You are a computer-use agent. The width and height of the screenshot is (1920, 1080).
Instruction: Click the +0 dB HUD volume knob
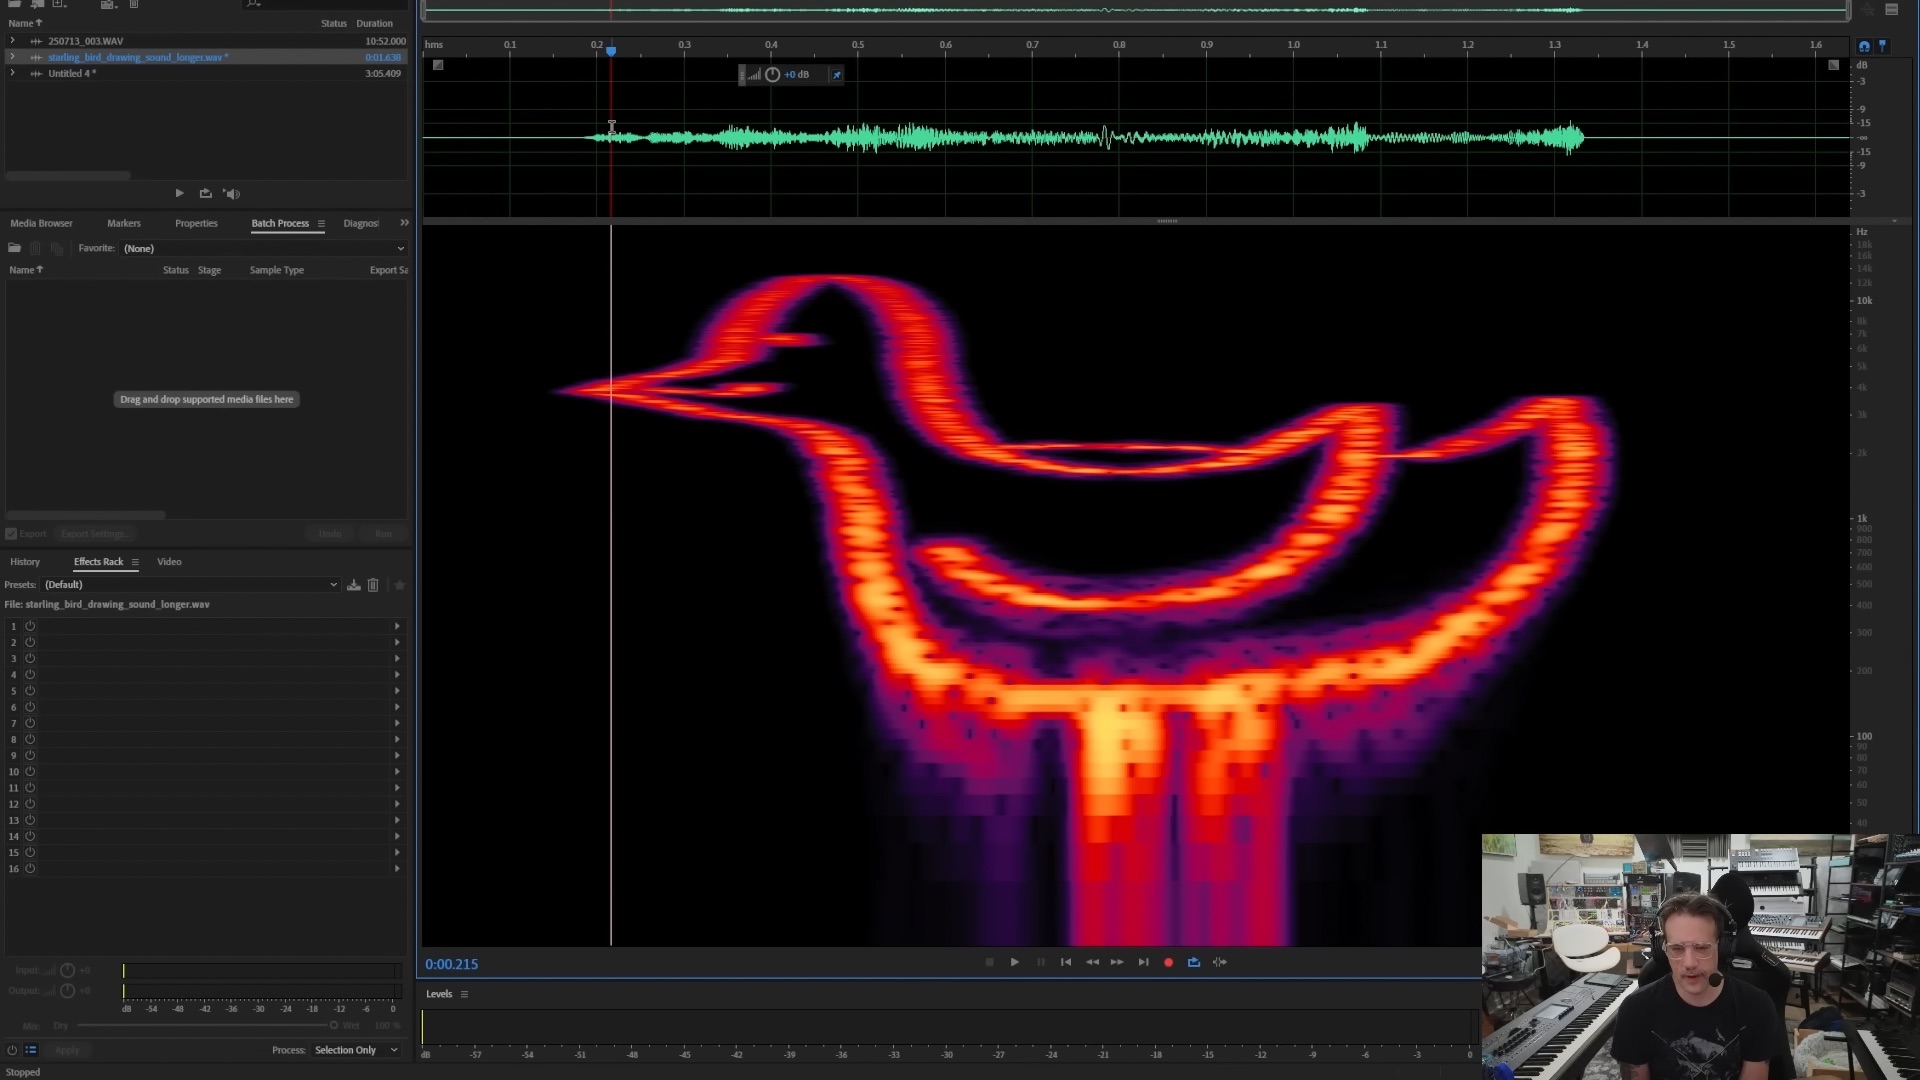(x=772, y=75)
